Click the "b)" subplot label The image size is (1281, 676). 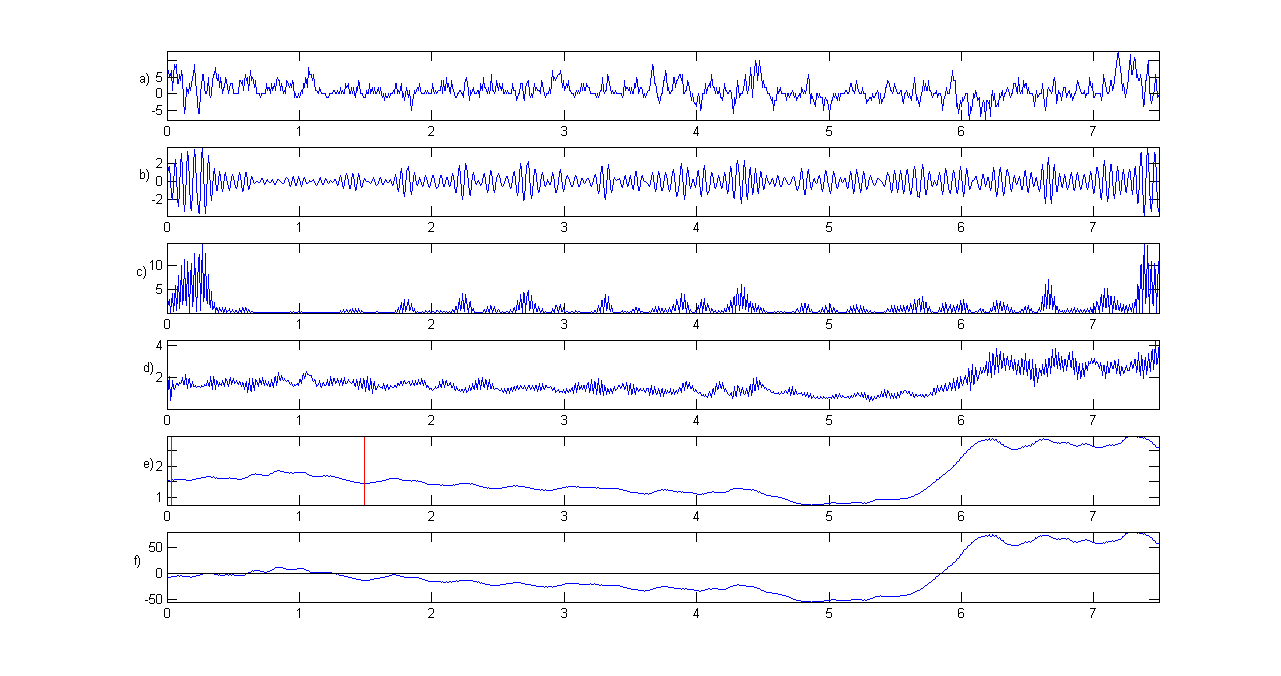pyautogui.click(x=144, y=175)
